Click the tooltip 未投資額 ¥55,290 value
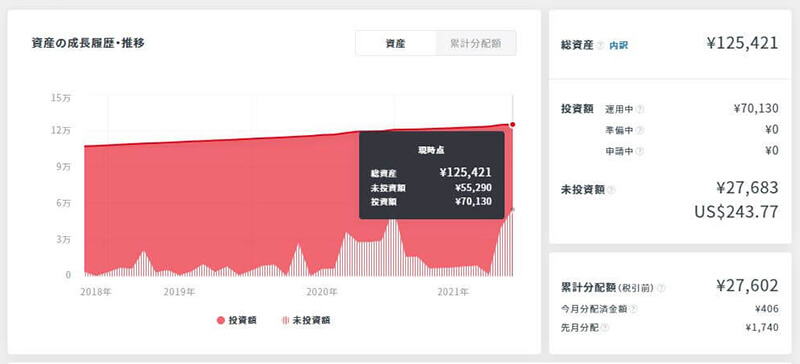The image size is (800, 364). (x=473, y=188)
